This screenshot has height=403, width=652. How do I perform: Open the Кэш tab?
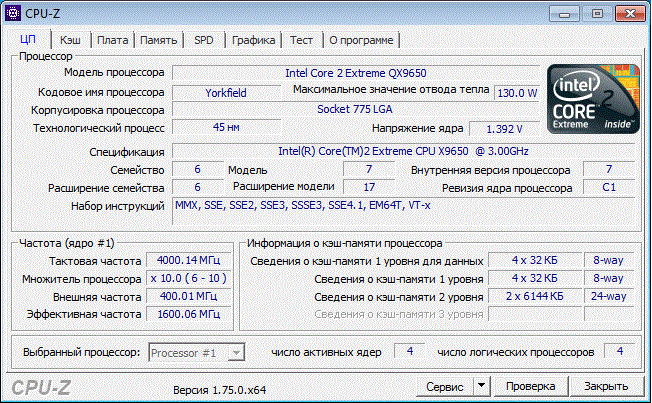[x=70, y=40]
